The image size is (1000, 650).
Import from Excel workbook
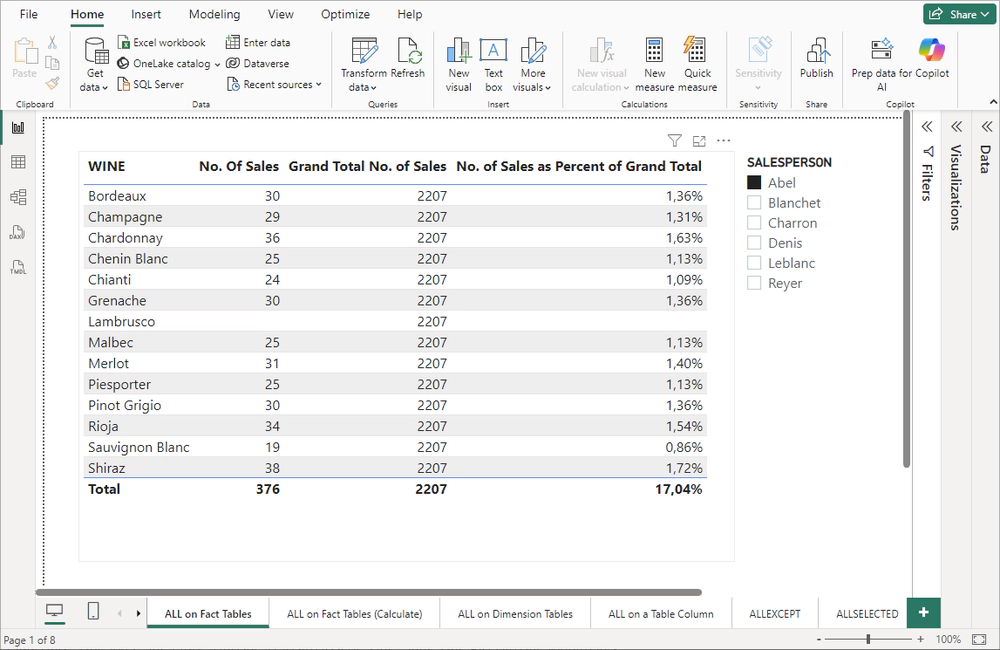pos(162,43)
